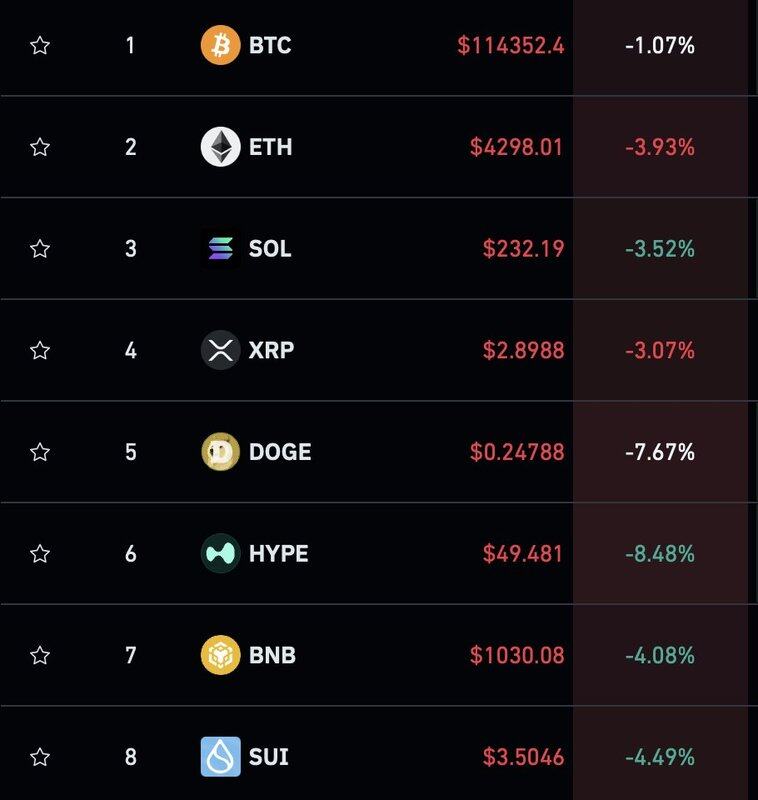Image resolution: width=758 pixels, height=800 pixels.
Task: Click the BNB yellow logo icon
Action: click(x=220, y=655)
